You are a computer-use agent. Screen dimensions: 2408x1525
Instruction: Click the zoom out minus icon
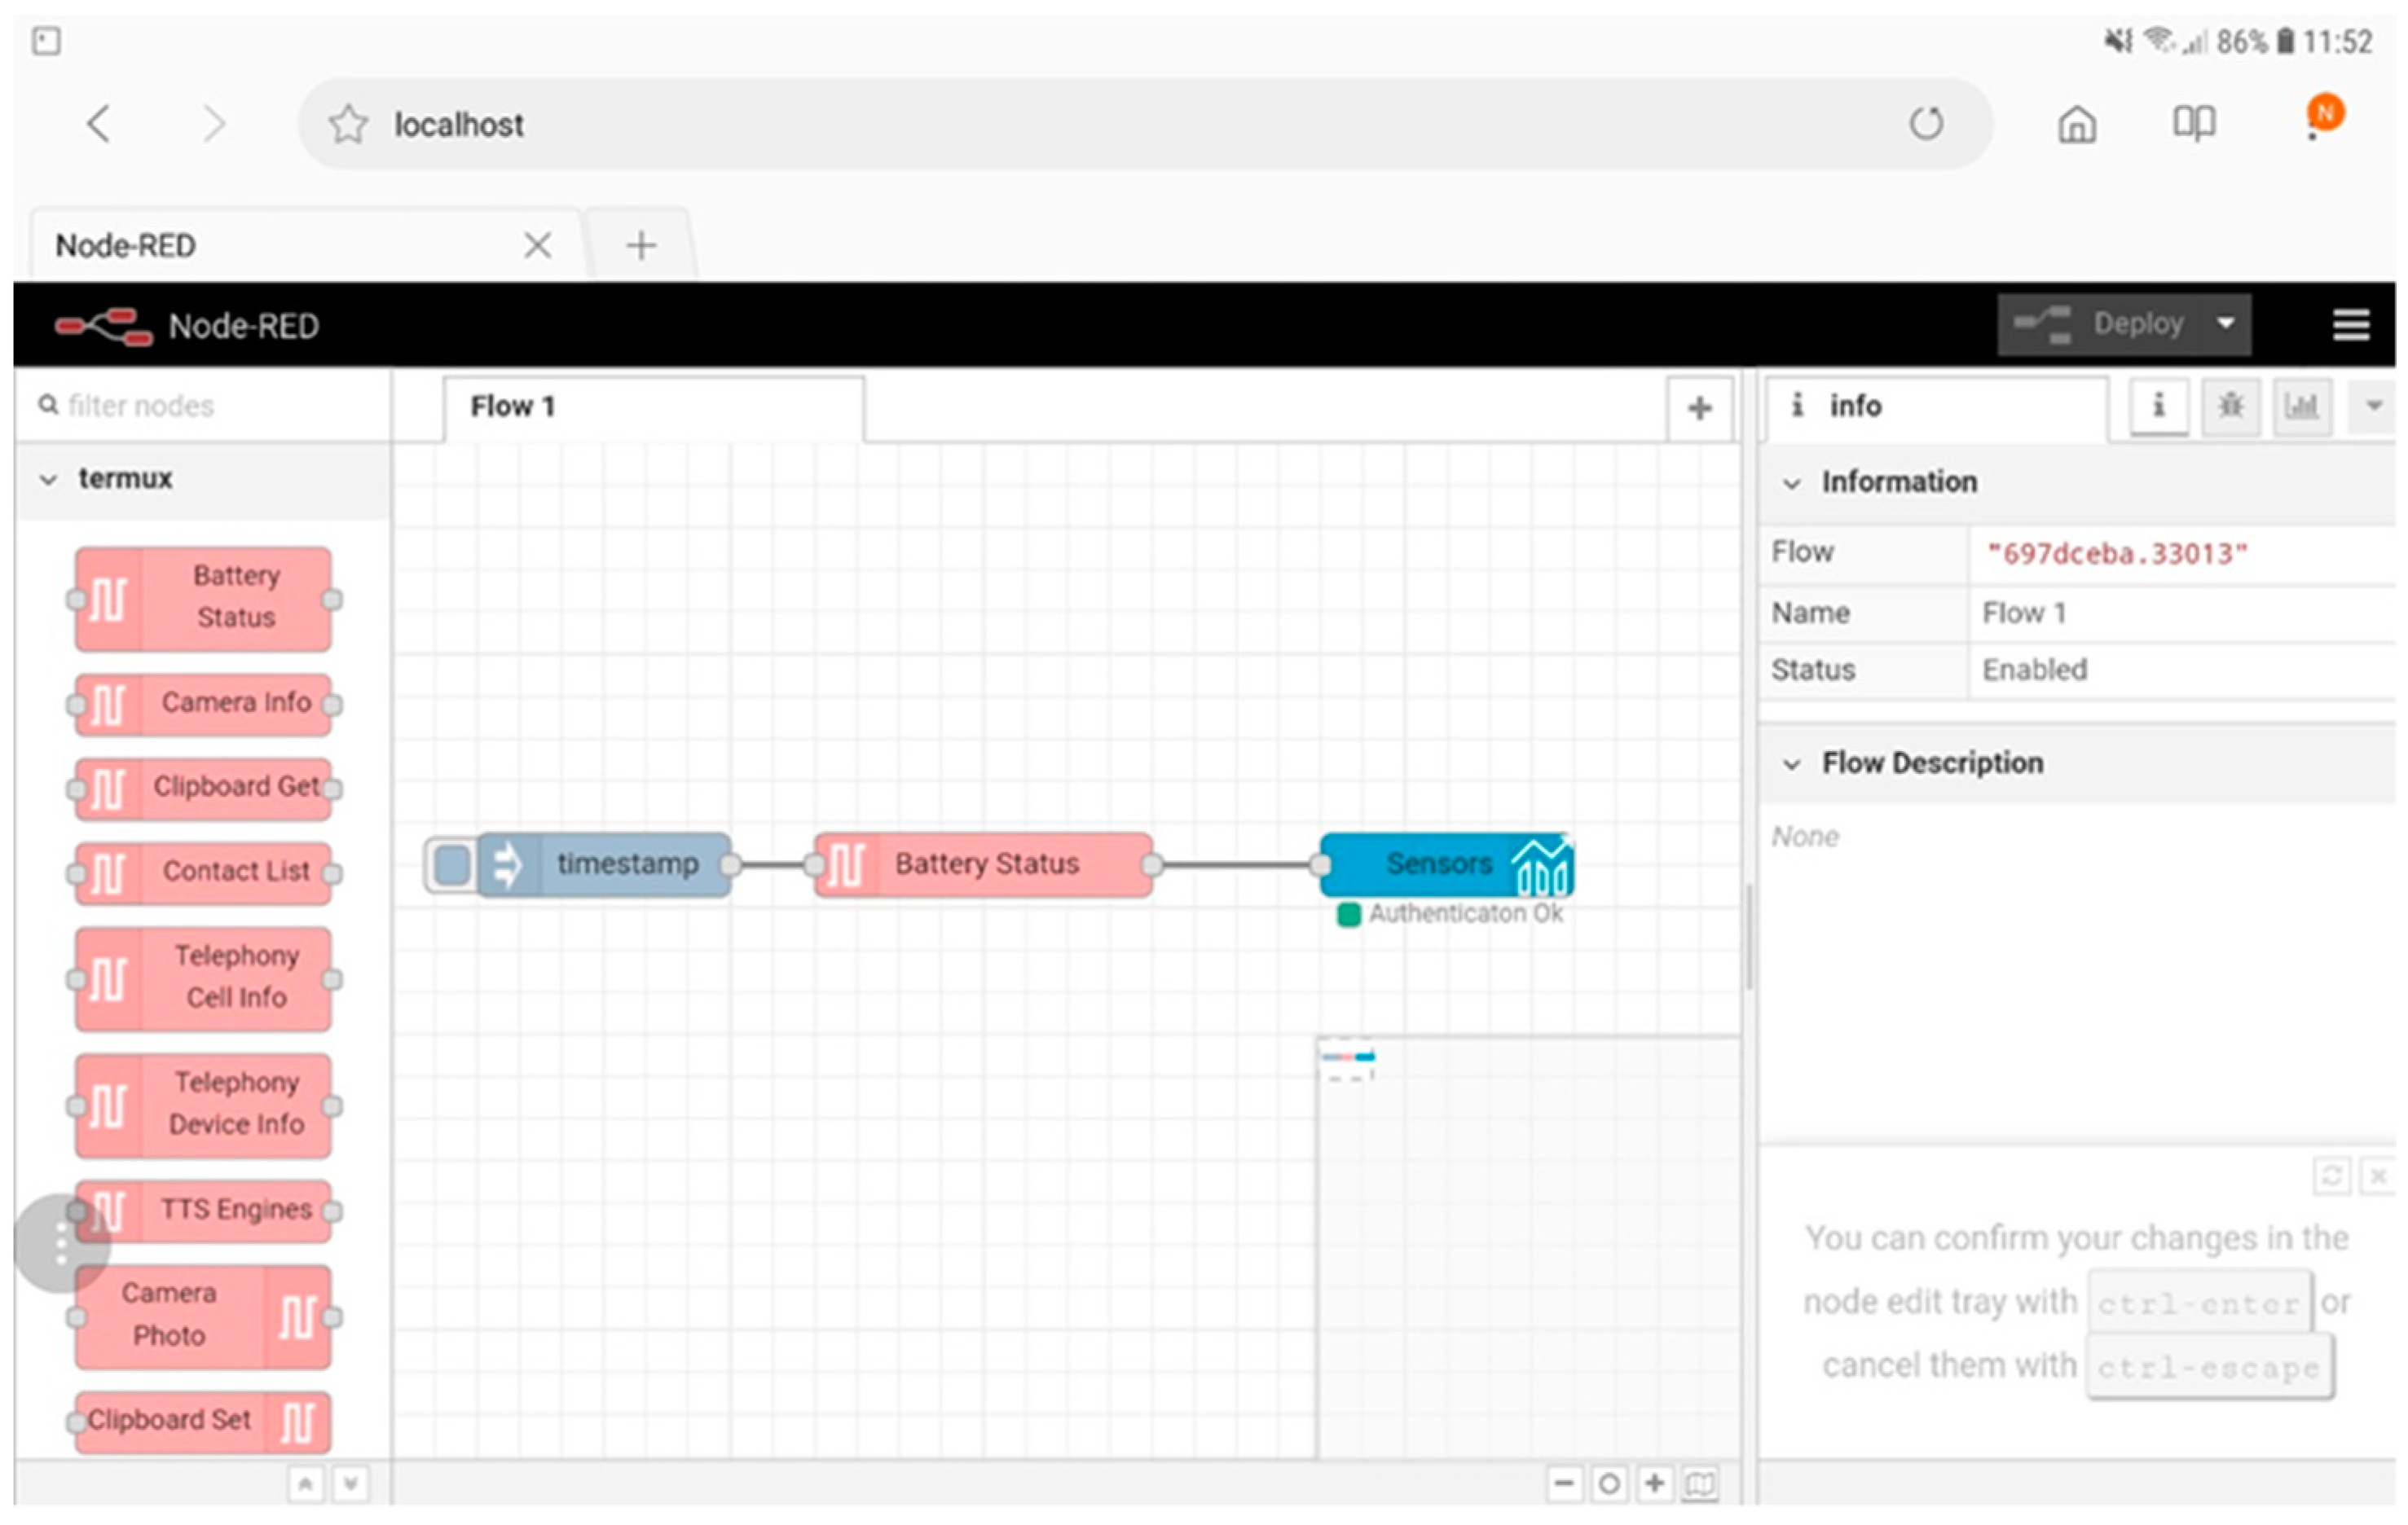click(1564, 1483)
